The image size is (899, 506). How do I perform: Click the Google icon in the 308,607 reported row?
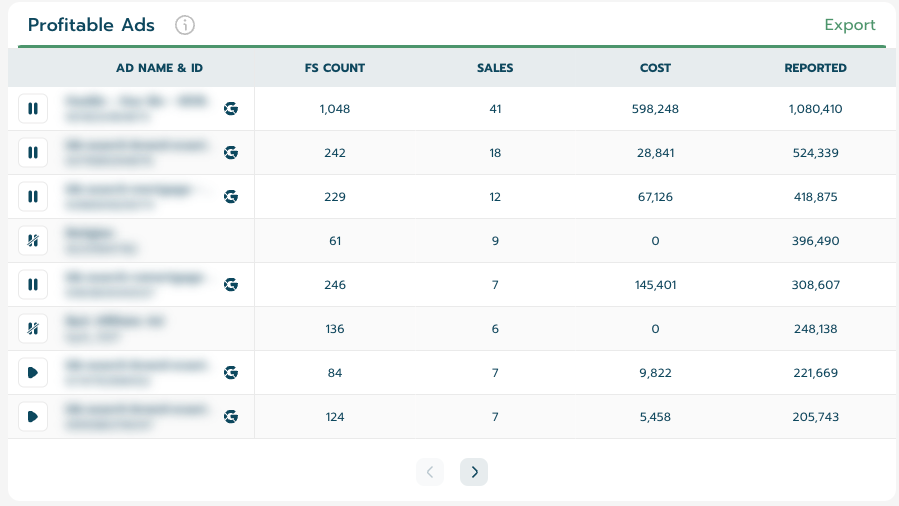pos(231,285)
